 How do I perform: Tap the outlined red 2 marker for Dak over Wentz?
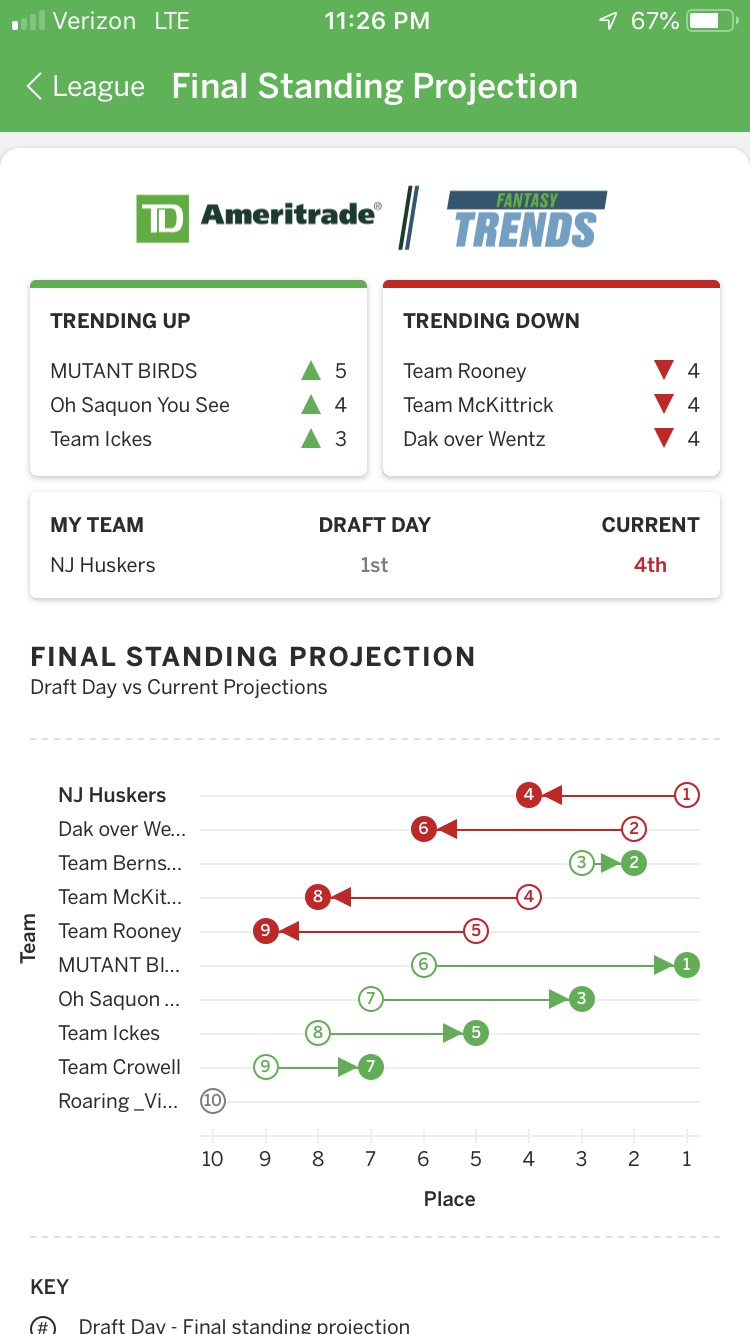coord(633,829)
